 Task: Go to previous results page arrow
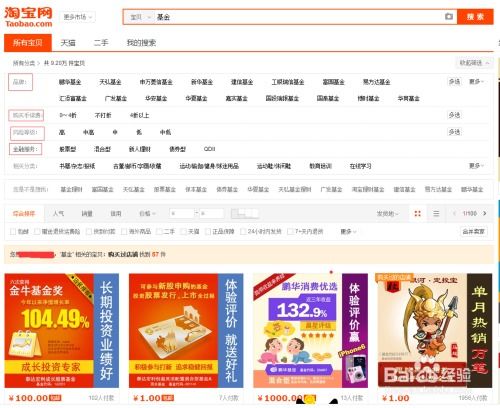[x=454, y=213]
